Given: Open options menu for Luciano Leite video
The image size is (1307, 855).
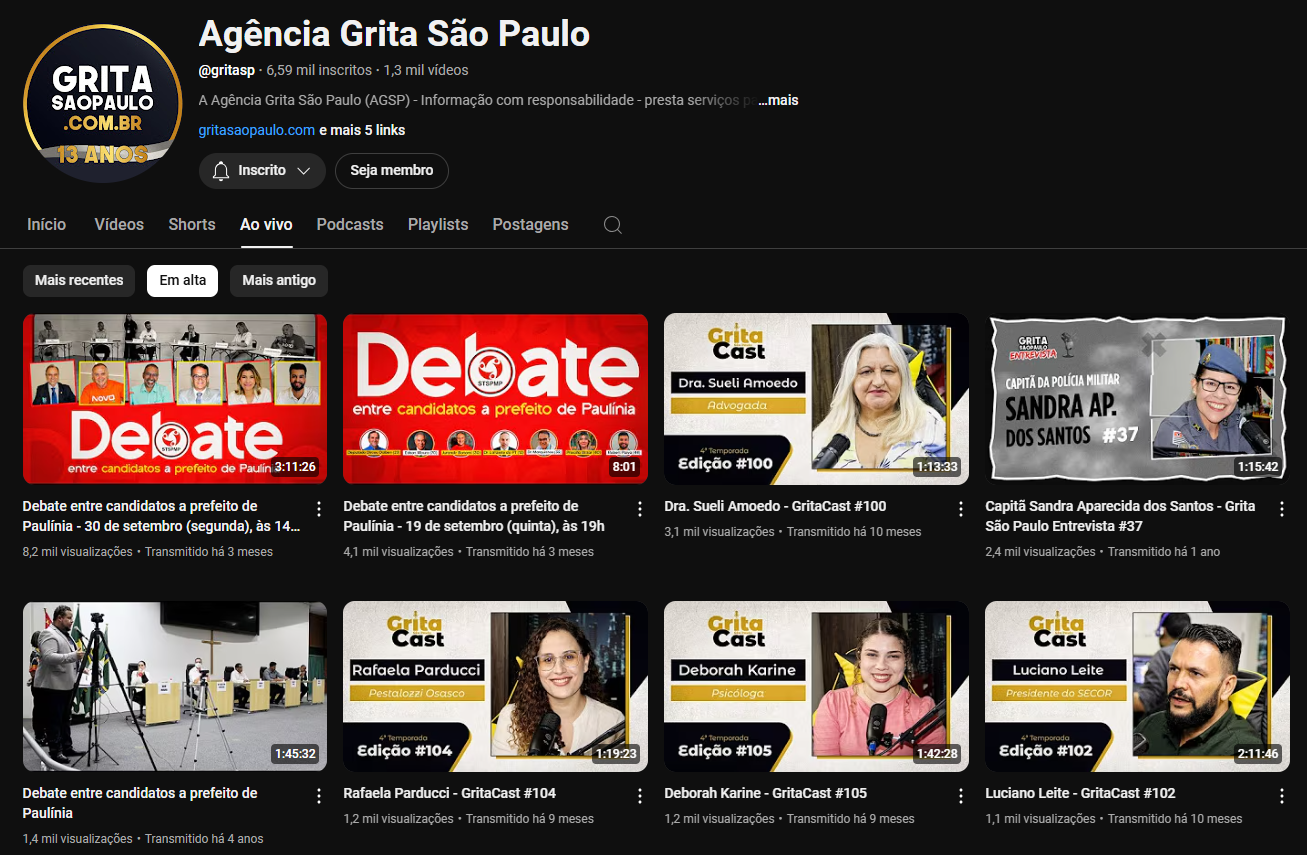Looking at the screenshot, I should pyautogui.click(x=1282, y=796).
